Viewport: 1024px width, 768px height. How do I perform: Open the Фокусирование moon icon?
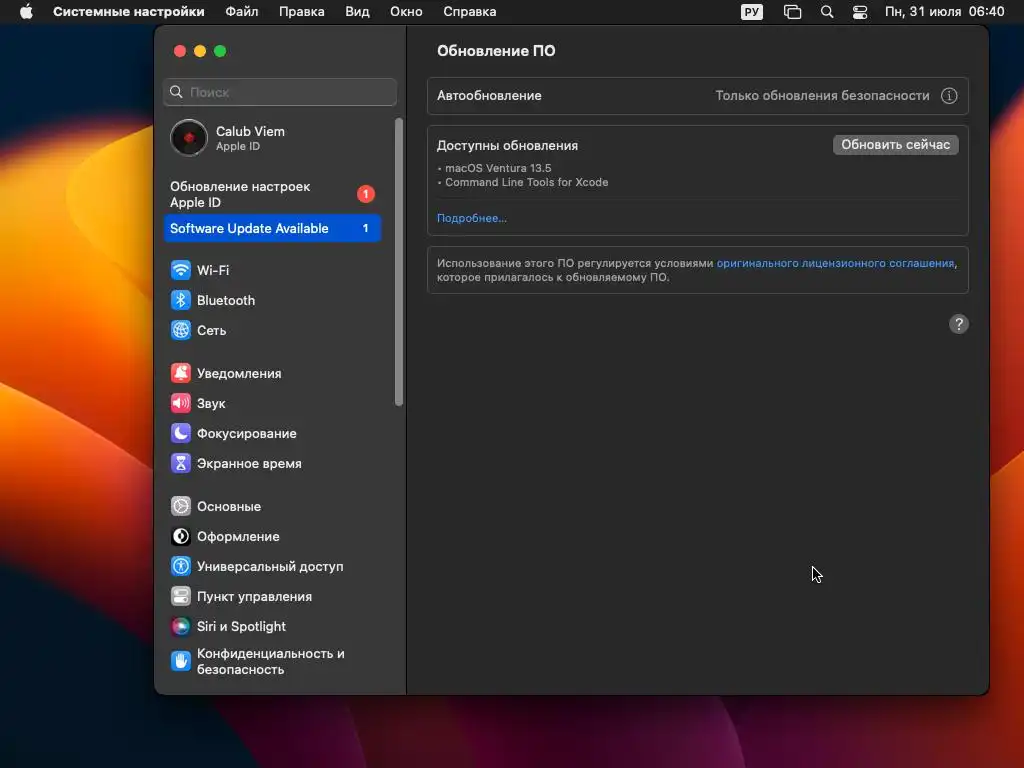(181, 433)
